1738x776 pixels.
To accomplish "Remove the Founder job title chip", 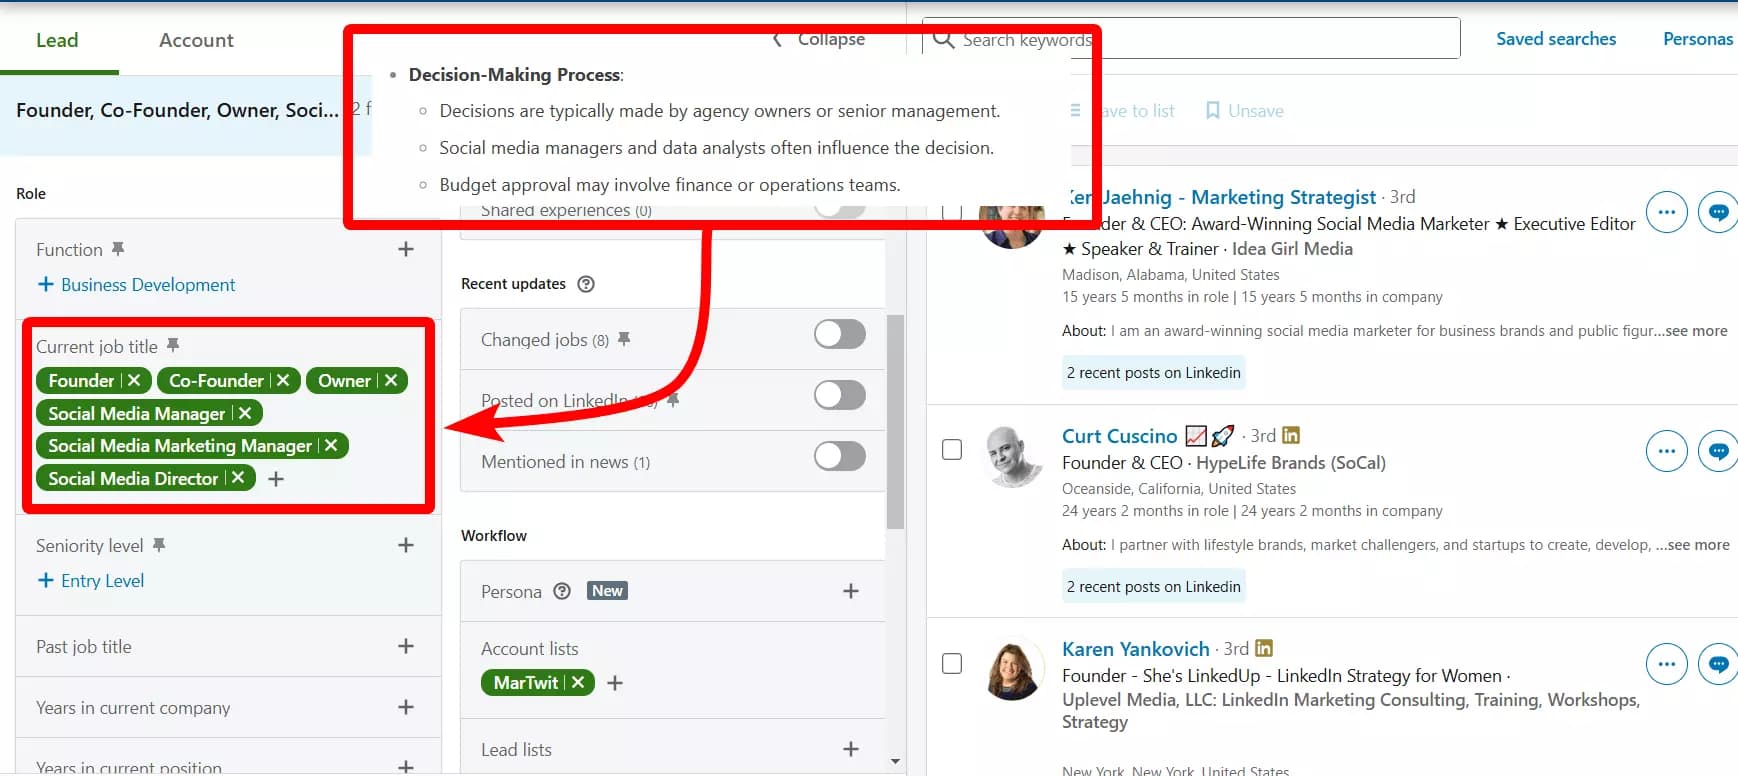I will pyautogui.click(x=134, y=381).
